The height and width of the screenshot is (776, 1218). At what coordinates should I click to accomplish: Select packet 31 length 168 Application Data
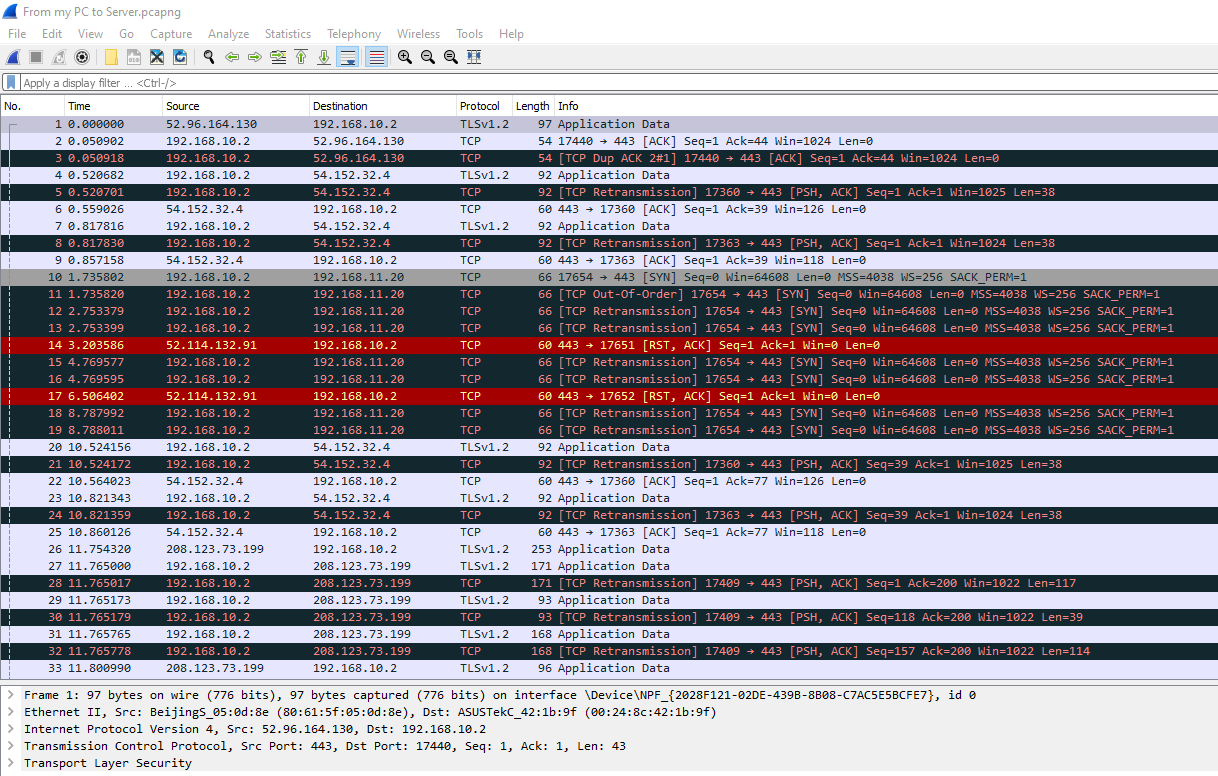click(x=609, y=634)
